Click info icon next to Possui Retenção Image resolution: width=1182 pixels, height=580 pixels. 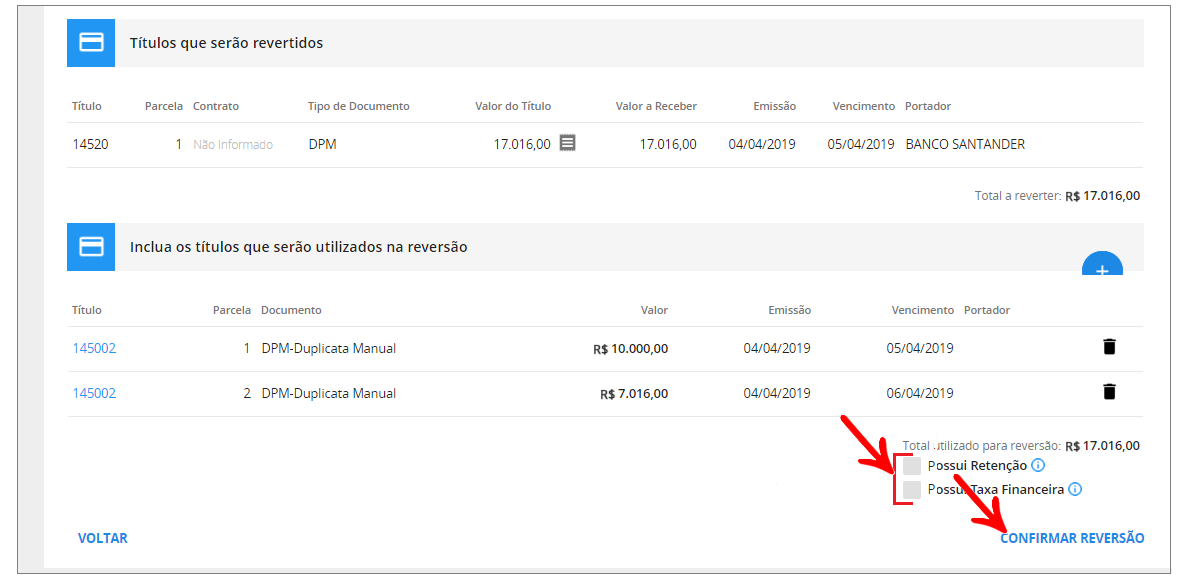click(1038, 465)
